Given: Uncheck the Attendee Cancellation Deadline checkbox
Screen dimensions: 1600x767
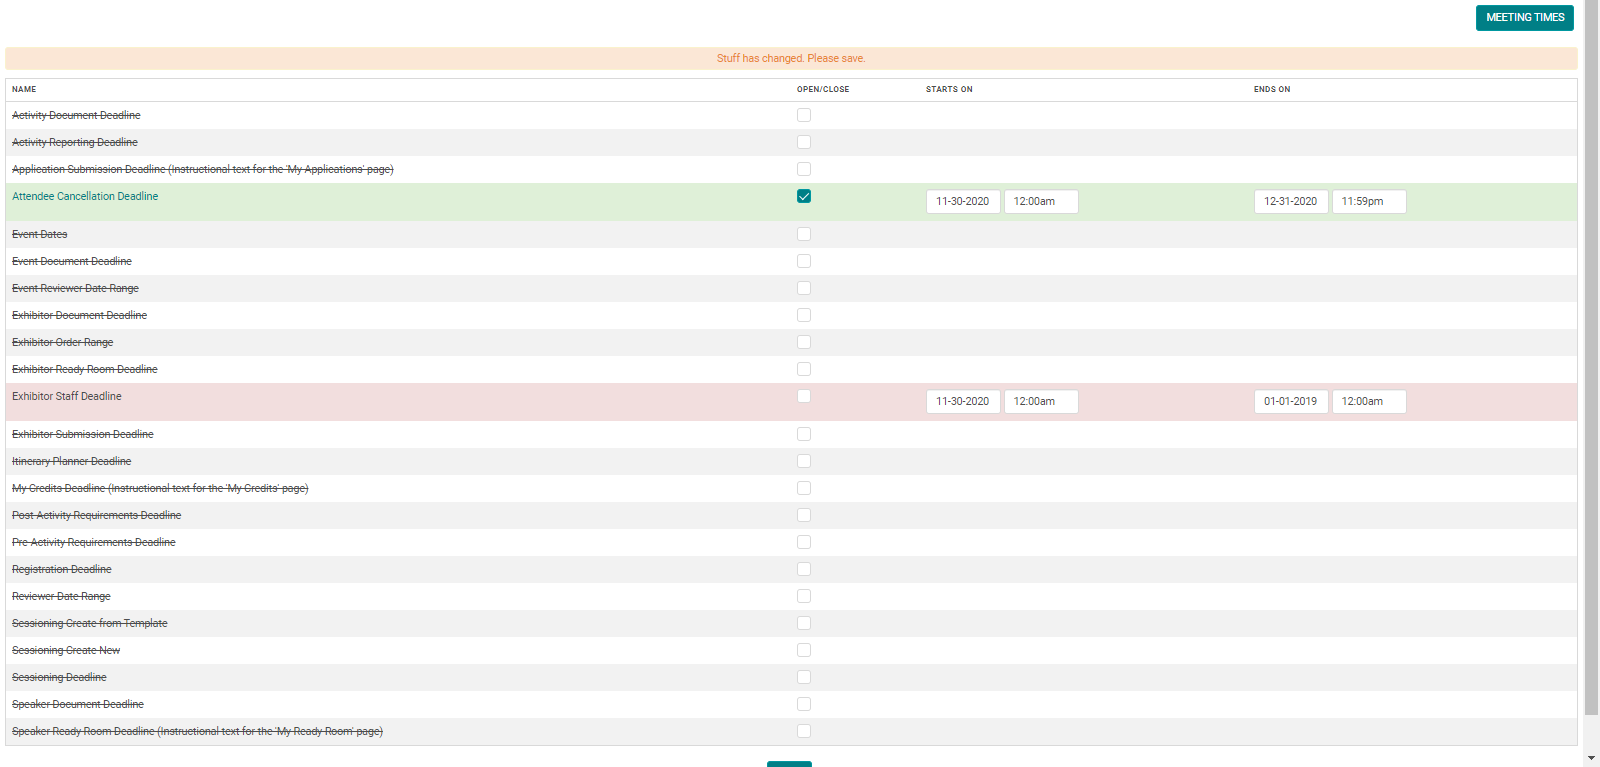Looking at the screenshot, I should pyautogui.click(x=804, y=196).
